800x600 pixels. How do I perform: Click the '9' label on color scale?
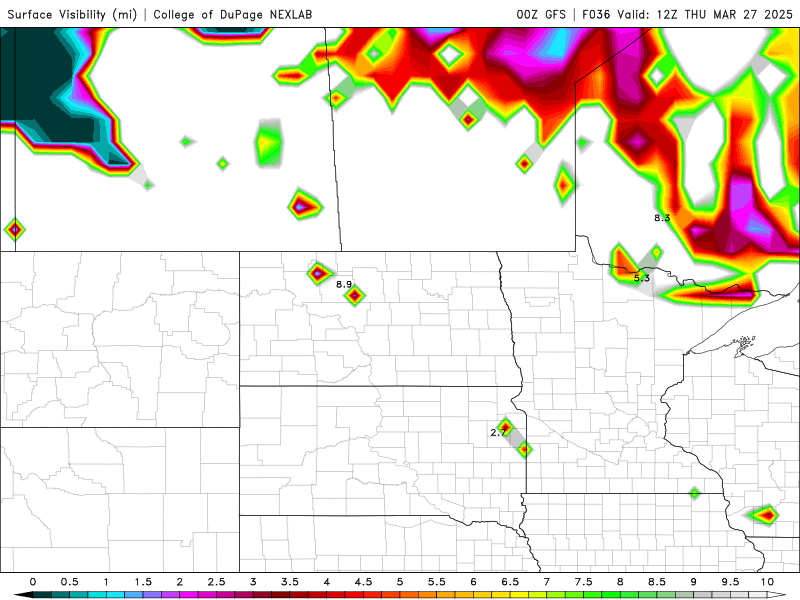(x=693, y=582)
